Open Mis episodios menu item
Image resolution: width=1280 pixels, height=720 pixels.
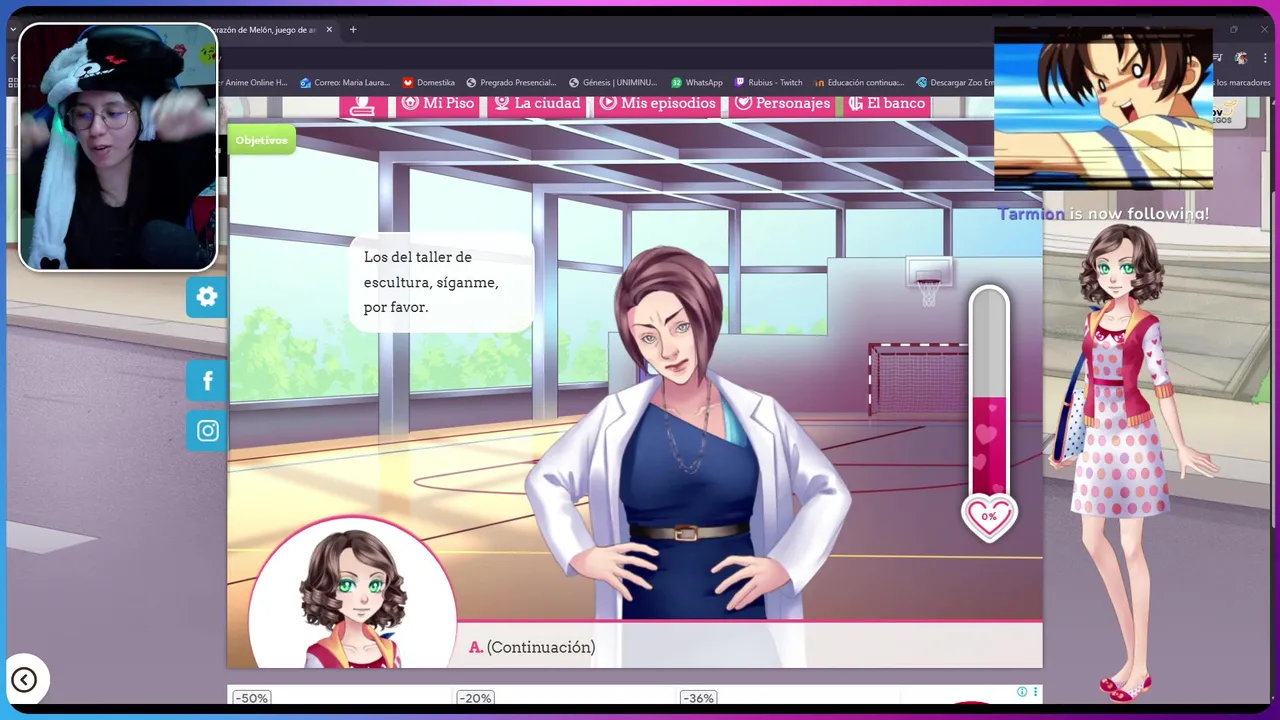tap(657, 104)
